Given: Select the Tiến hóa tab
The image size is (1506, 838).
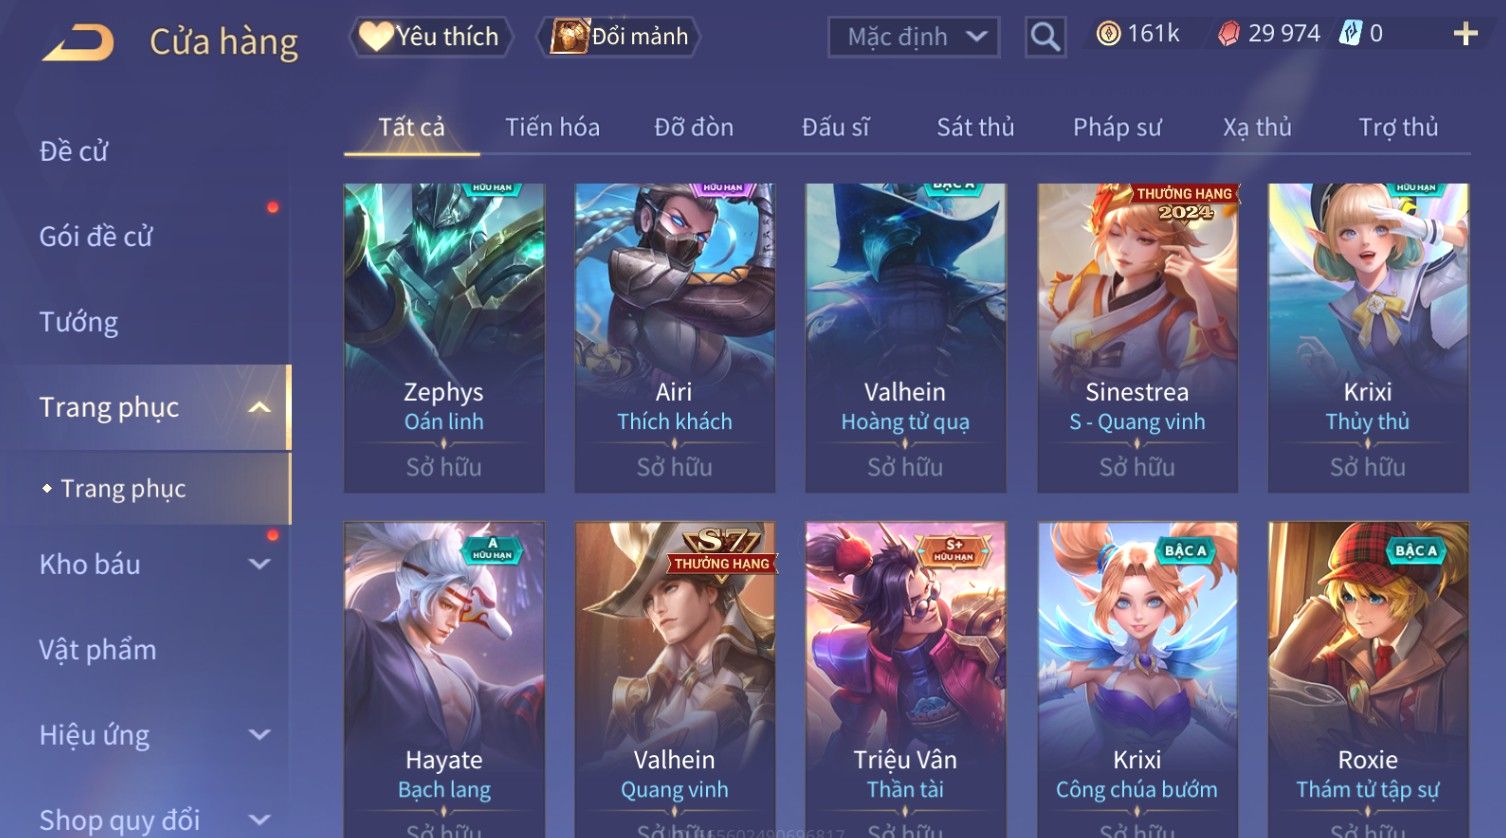Looking at the screenshot, I should click(552, 127).
